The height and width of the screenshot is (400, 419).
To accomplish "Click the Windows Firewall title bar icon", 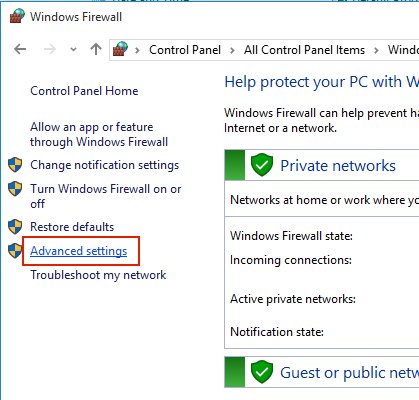I will [17, 16].
